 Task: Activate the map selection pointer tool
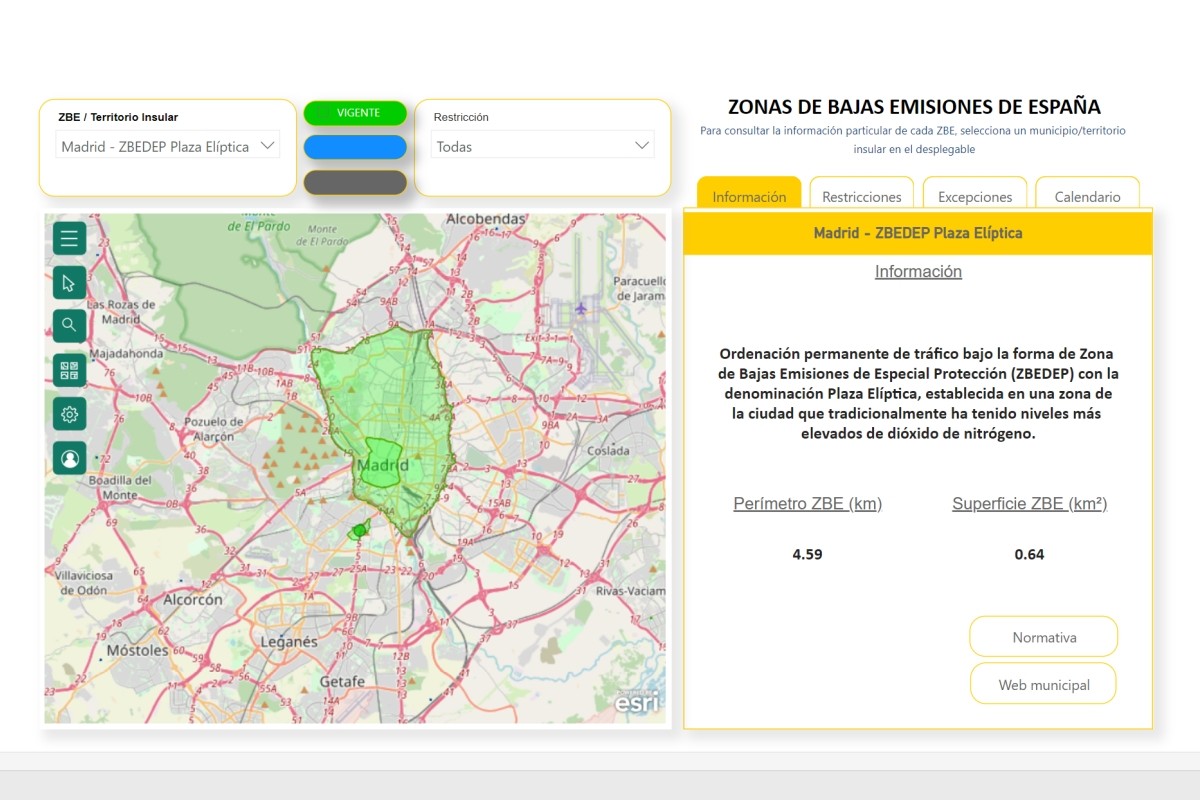[69, 282]
